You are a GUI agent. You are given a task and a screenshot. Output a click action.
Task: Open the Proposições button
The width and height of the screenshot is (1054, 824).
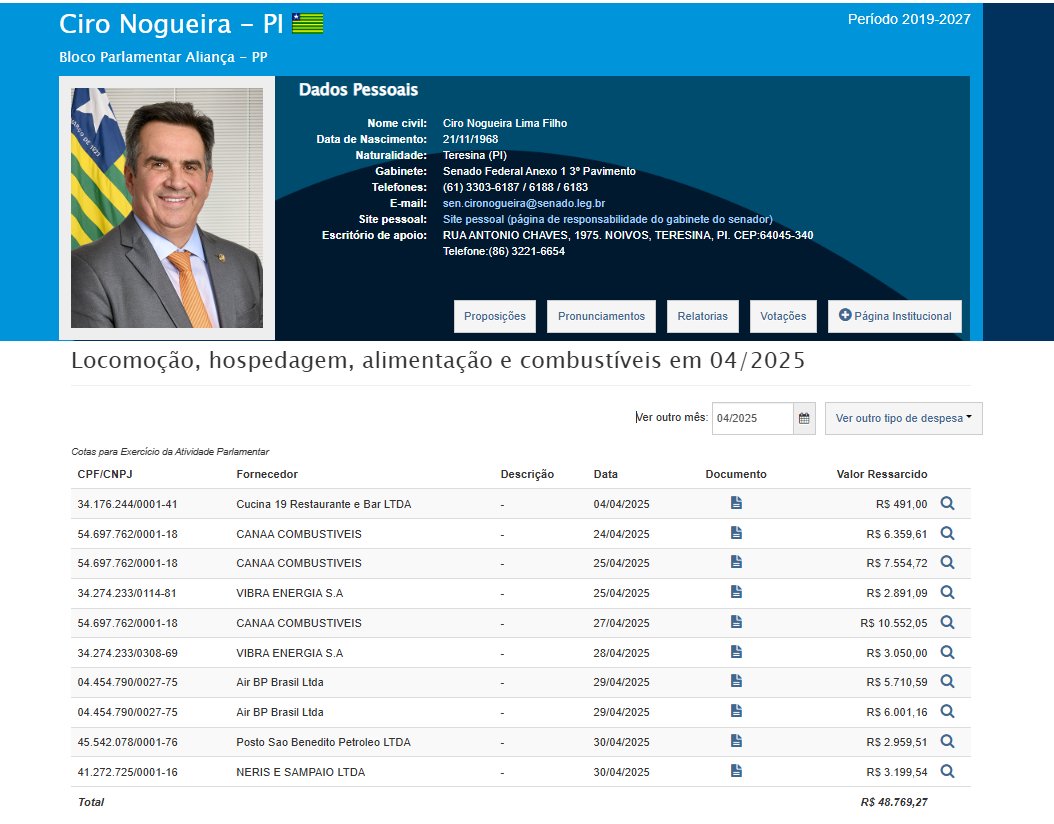tap(495, 316)
